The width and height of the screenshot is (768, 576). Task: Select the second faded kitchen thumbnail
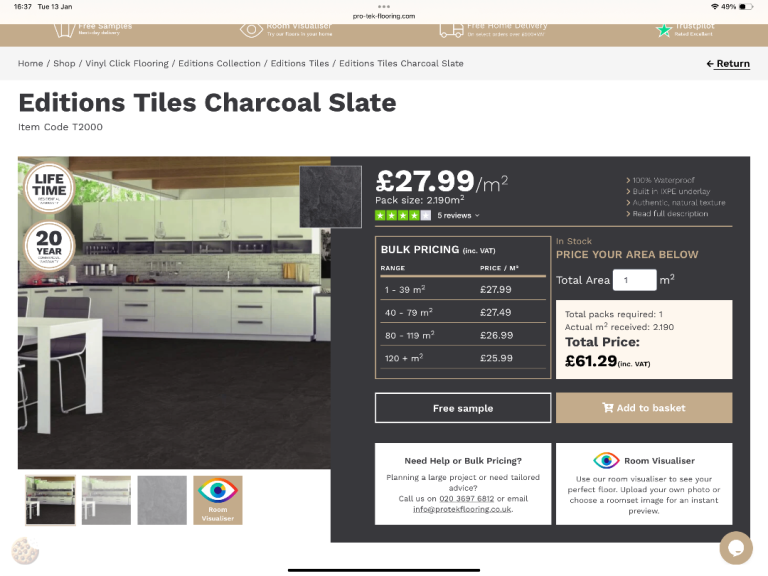pos(106,500)
